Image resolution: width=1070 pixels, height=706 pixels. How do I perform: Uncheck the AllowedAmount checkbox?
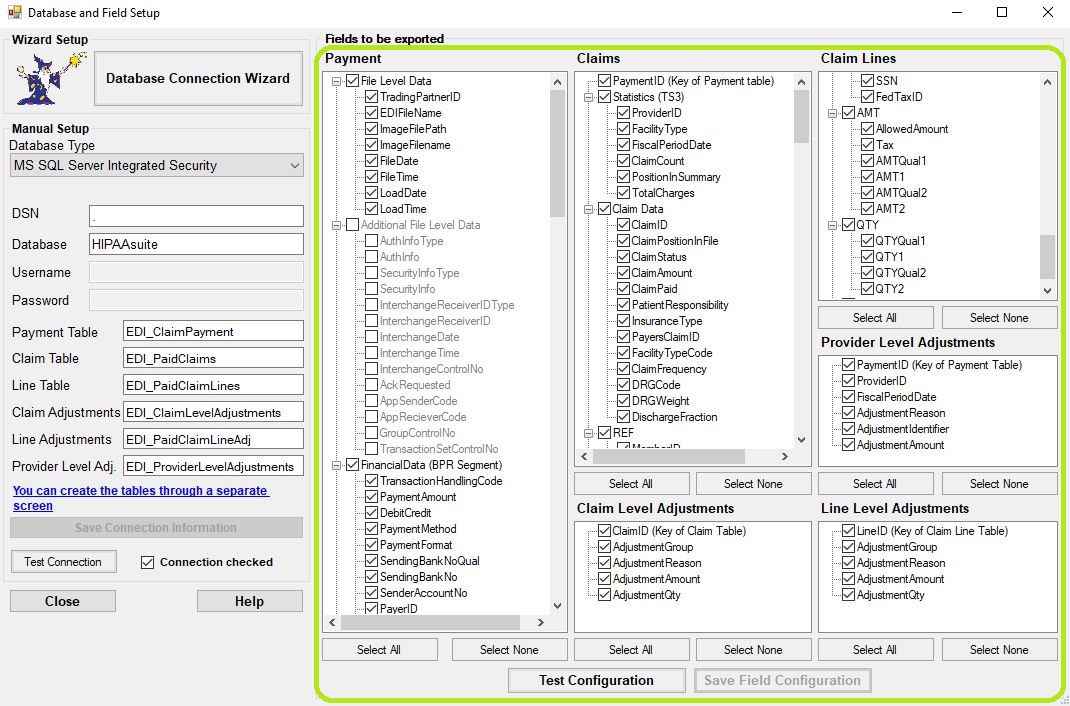867,129
